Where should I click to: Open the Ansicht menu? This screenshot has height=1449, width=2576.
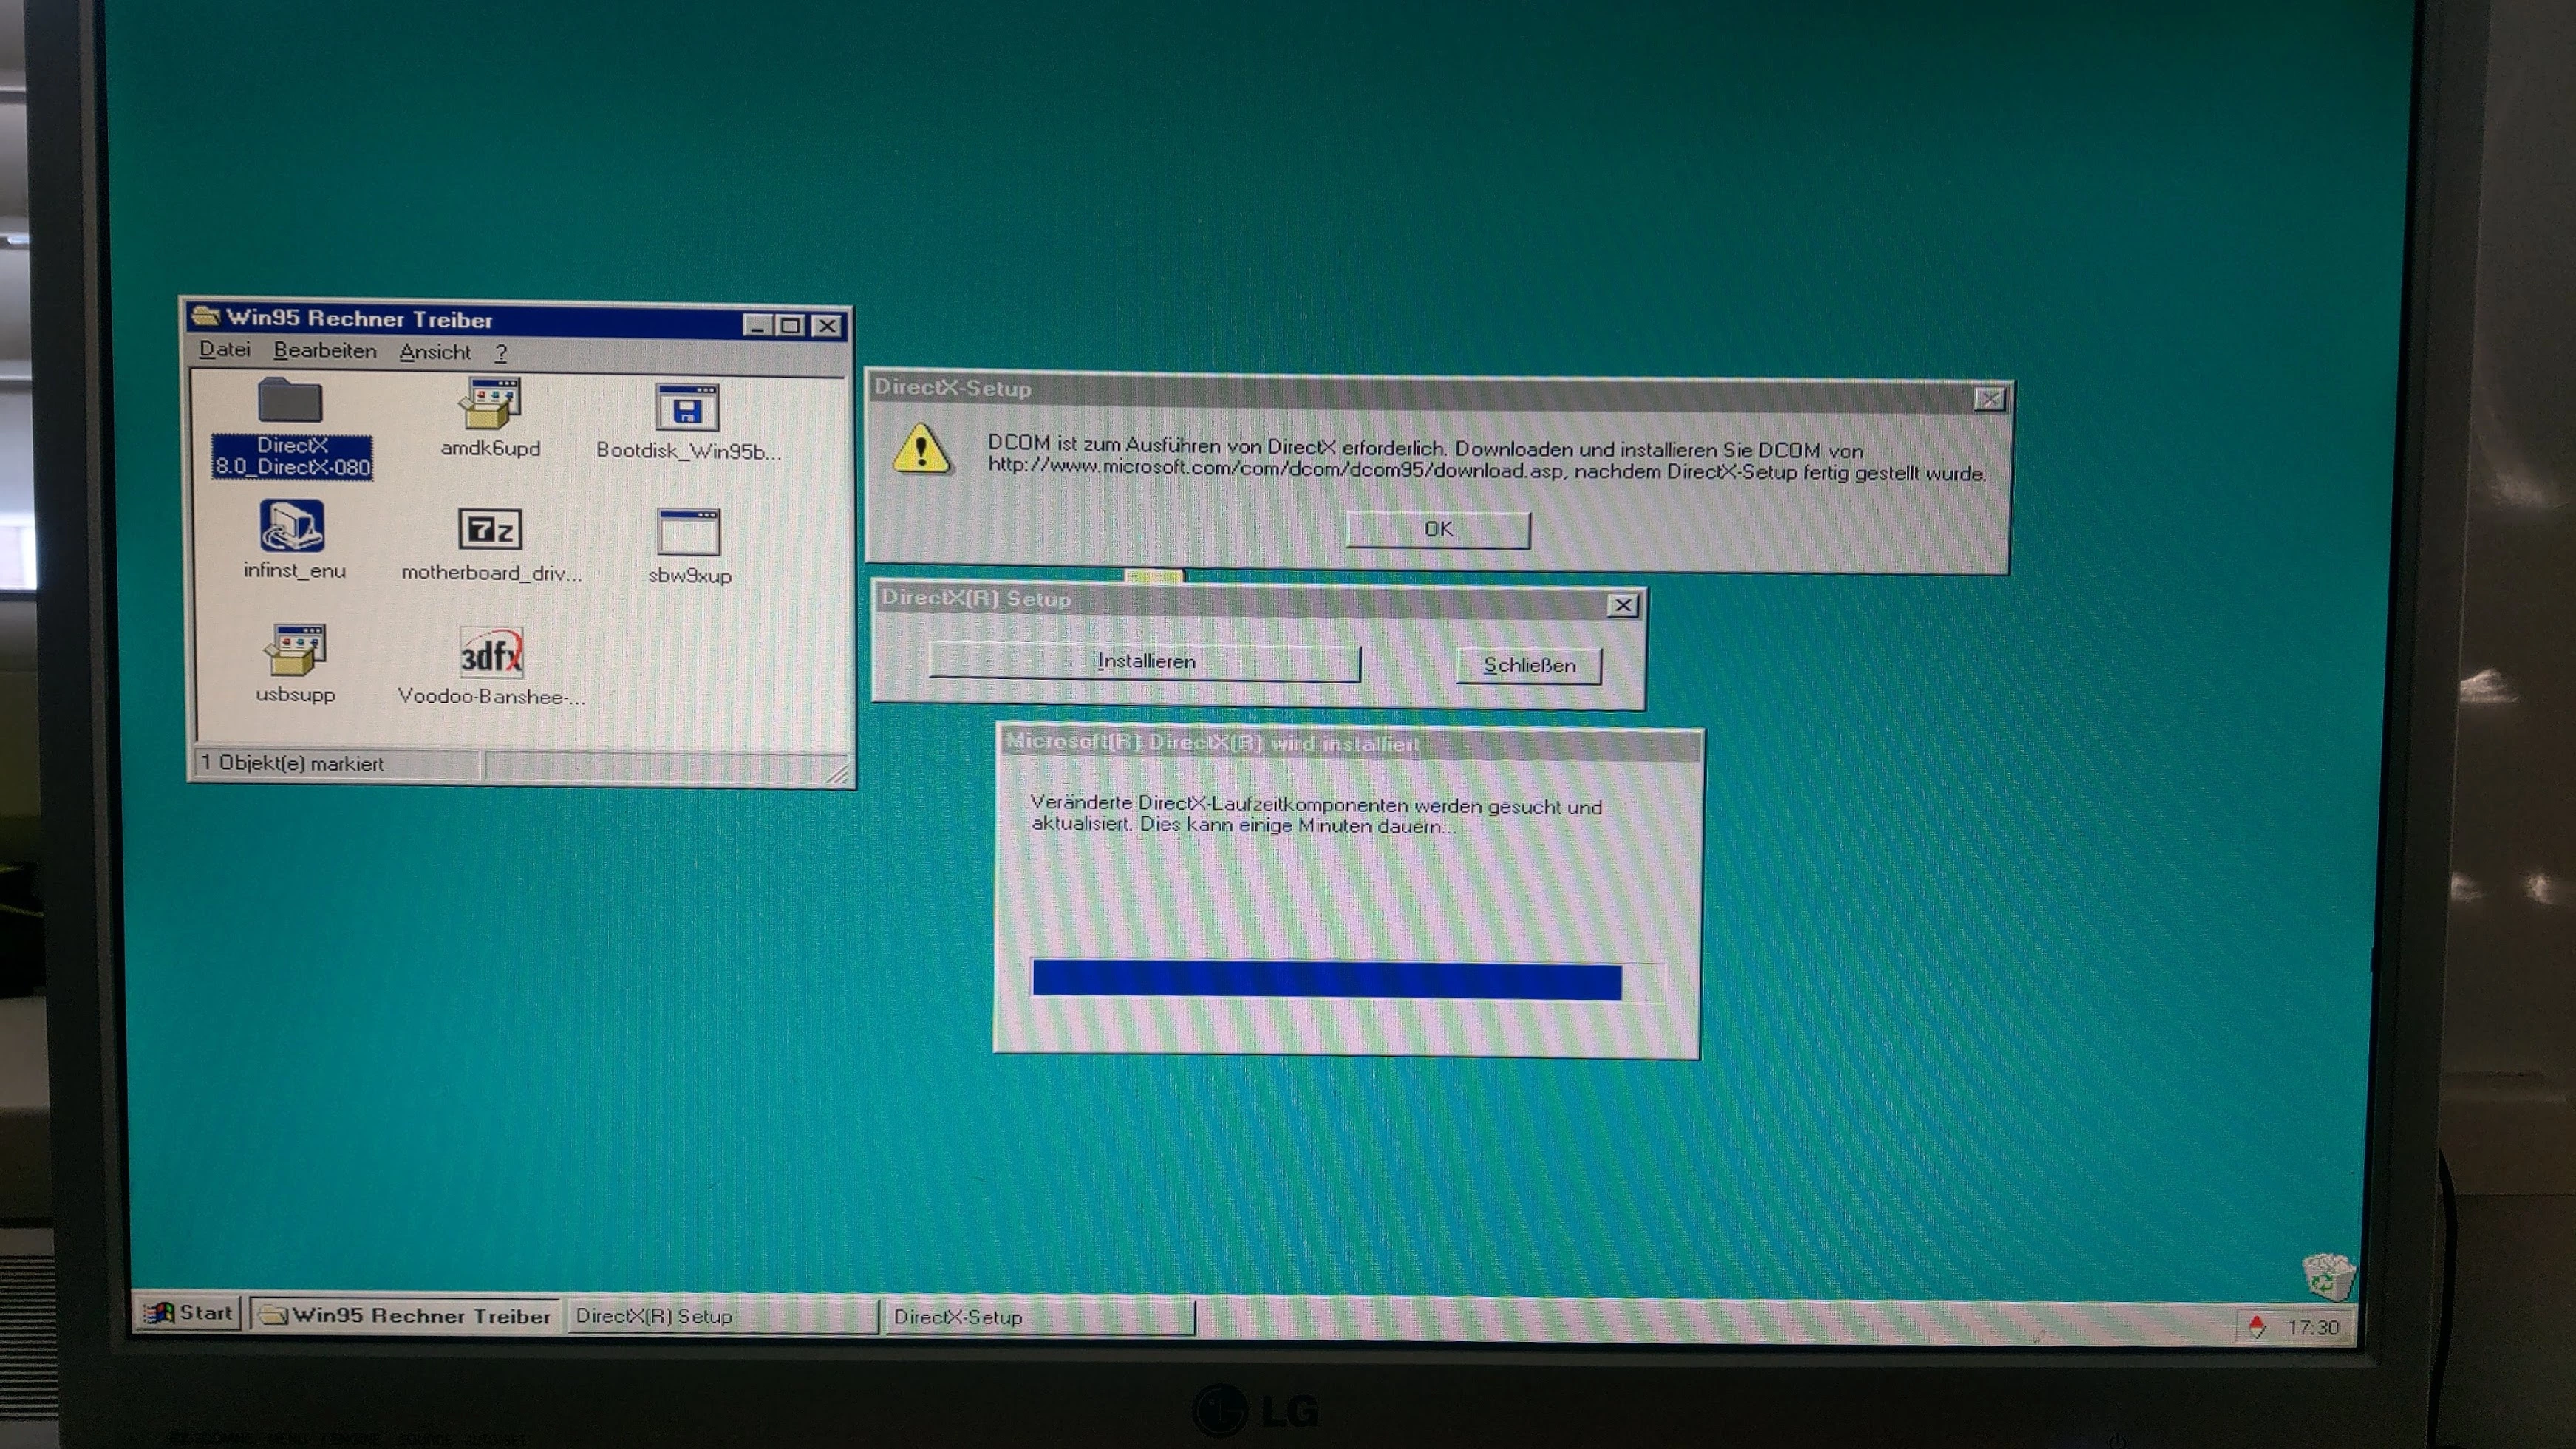point(435,352)
